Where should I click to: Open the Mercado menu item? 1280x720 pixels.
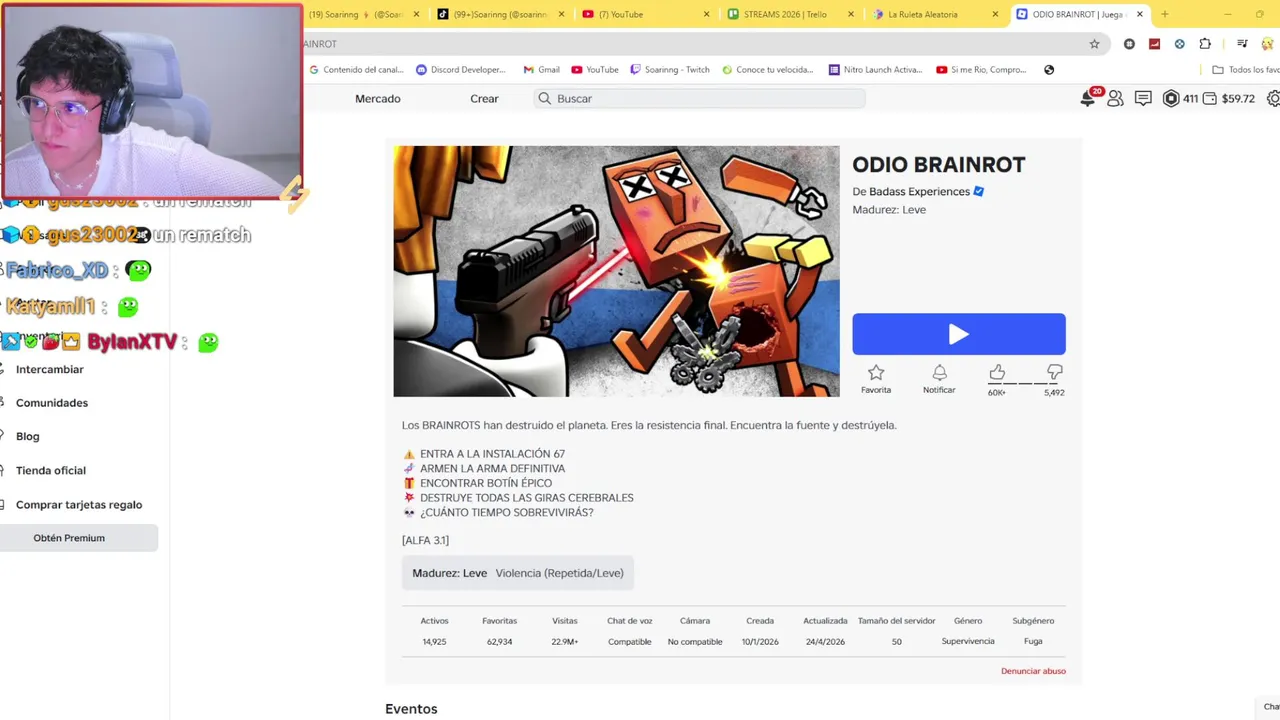pyautogui.click(x=378, y=98)
